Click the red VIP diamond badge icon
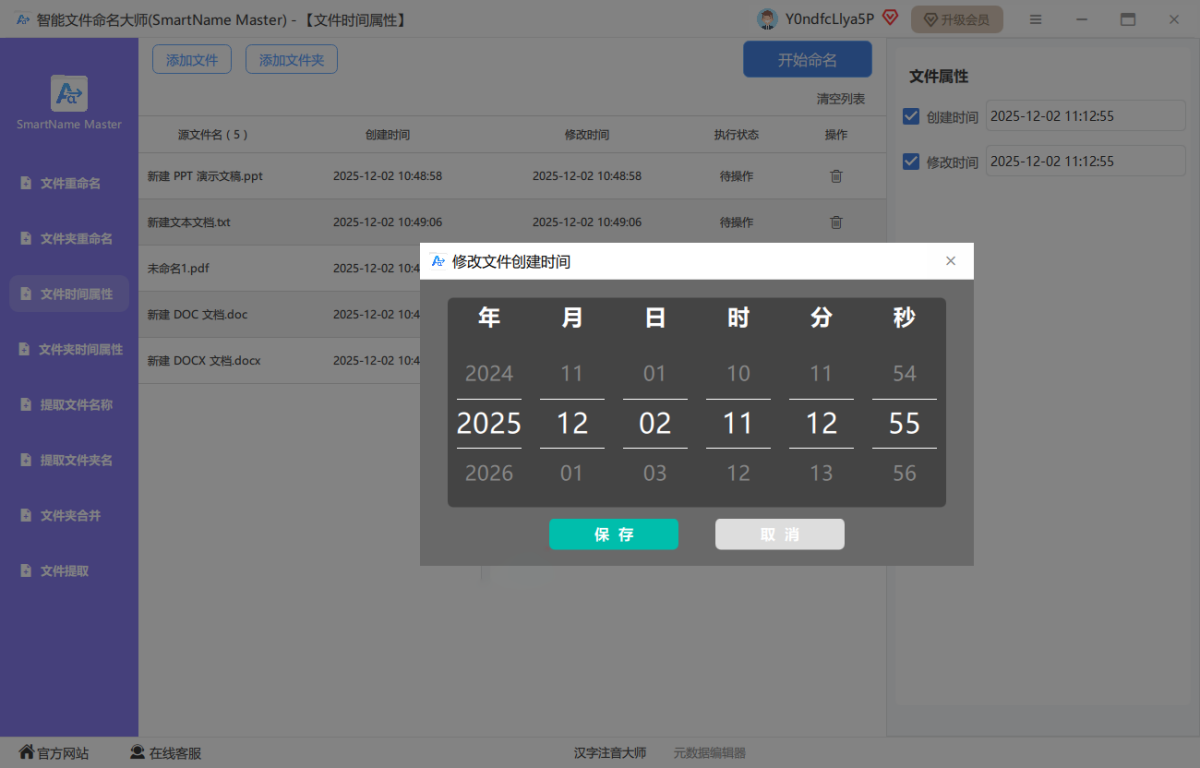Image resolution: width=1200 pixels, height=768 pixels. pos(890,18)
